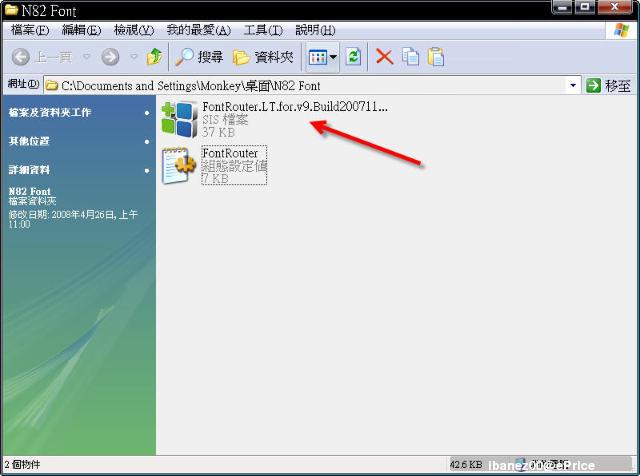Close the N82 Font window
This screenshot has height=476, width=640.
[615, 7]
